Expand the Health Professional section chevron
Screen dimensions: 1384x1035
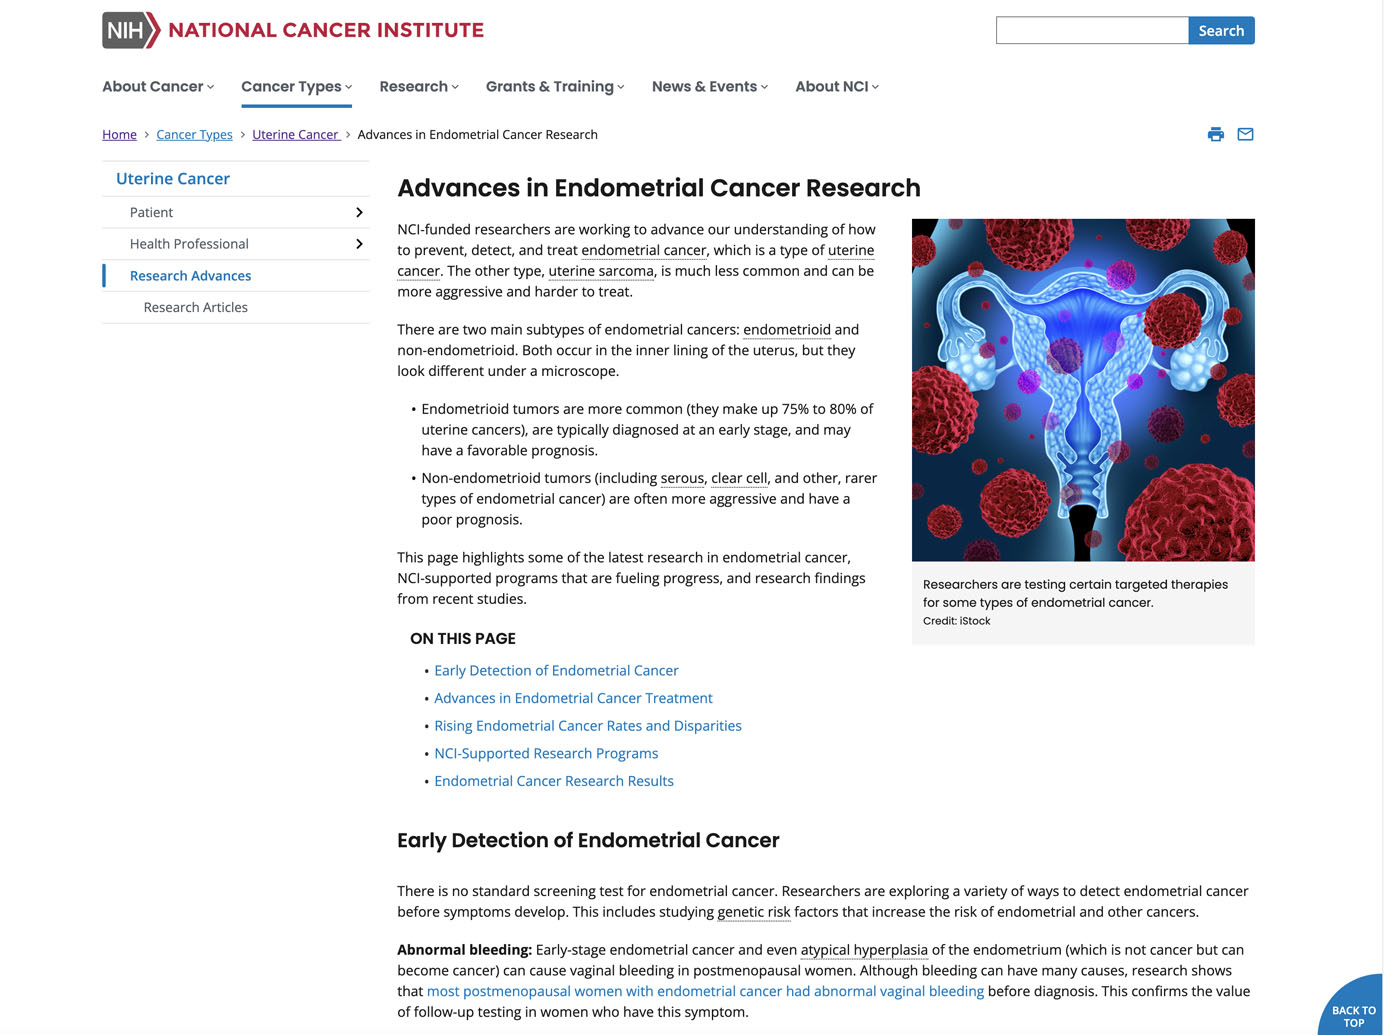click(359, 244)
